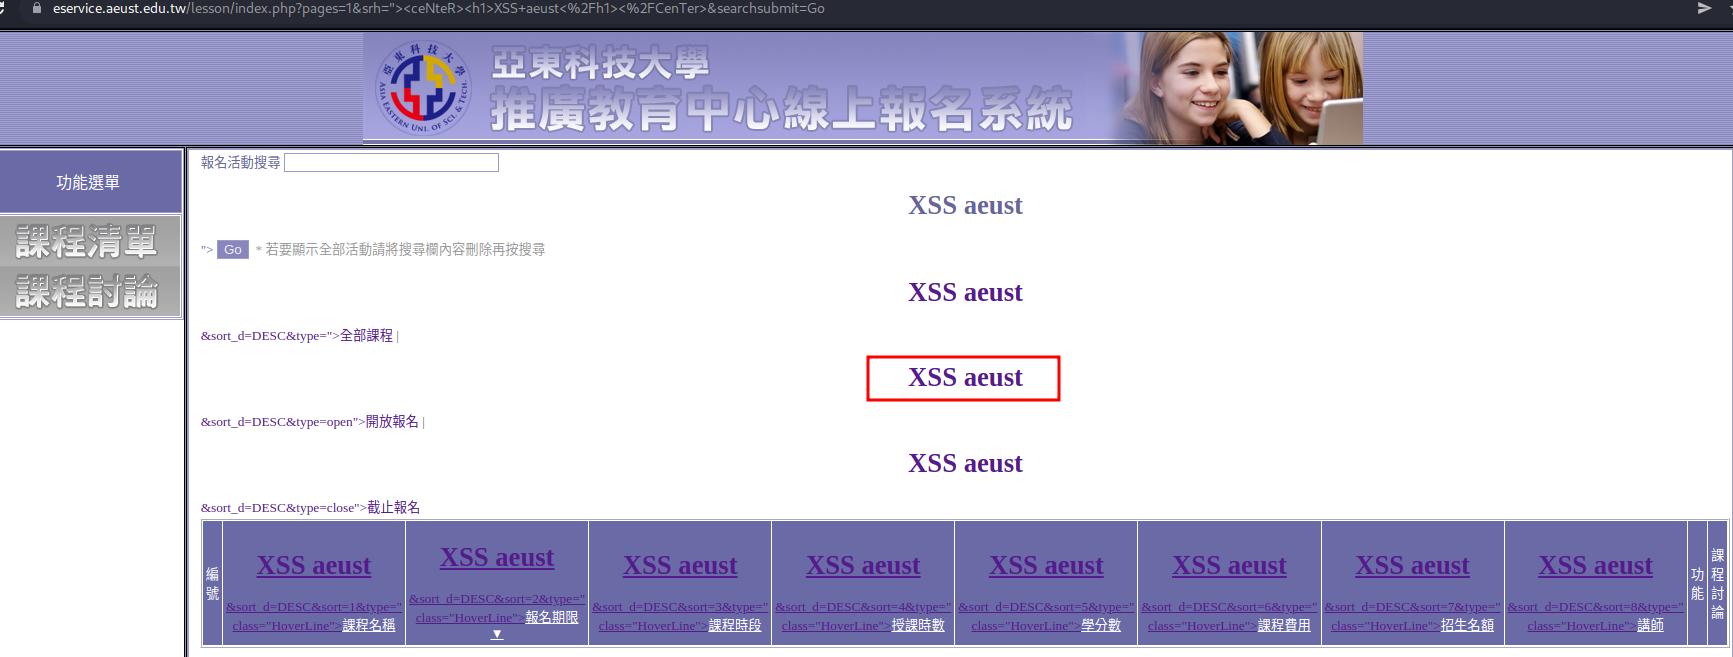
Task: Open the 截止報名 filter link
Action: [393, 508]
